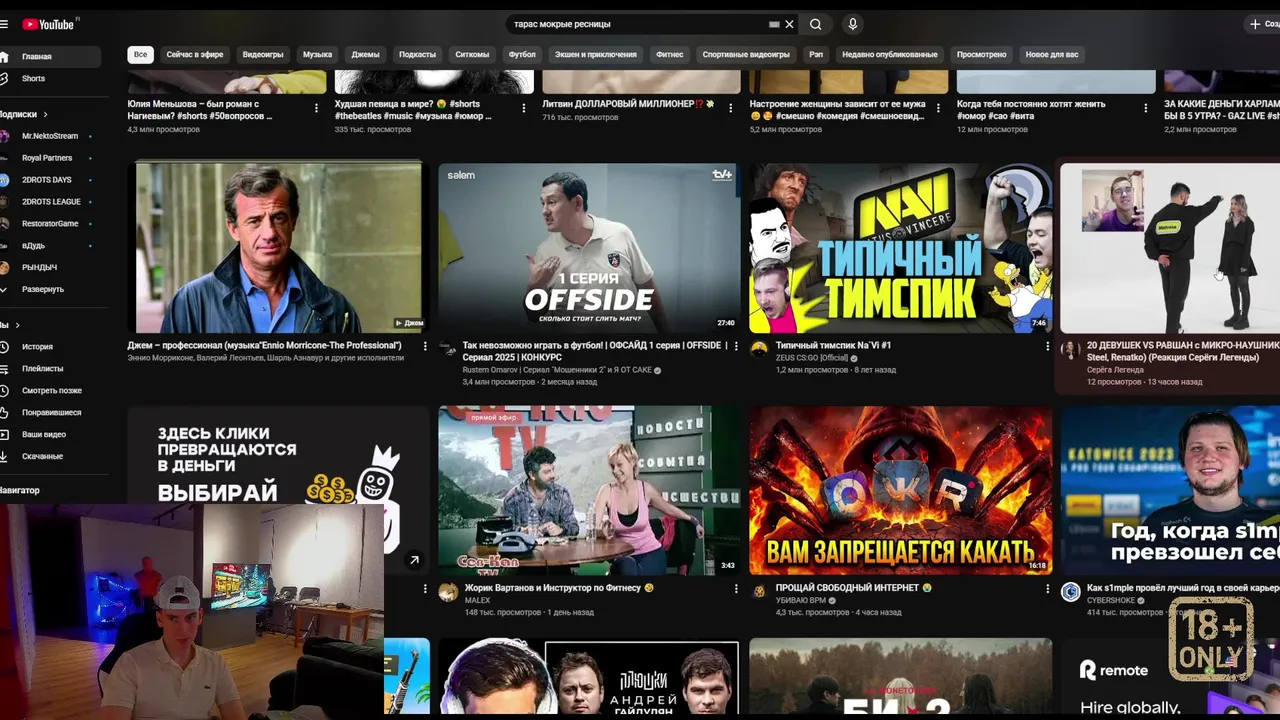Open more options for Когда тебя постоянно хотят женить
The height and width of the screenshot is (720, 1280).
pyautogui.click(x=1146, y=108)
